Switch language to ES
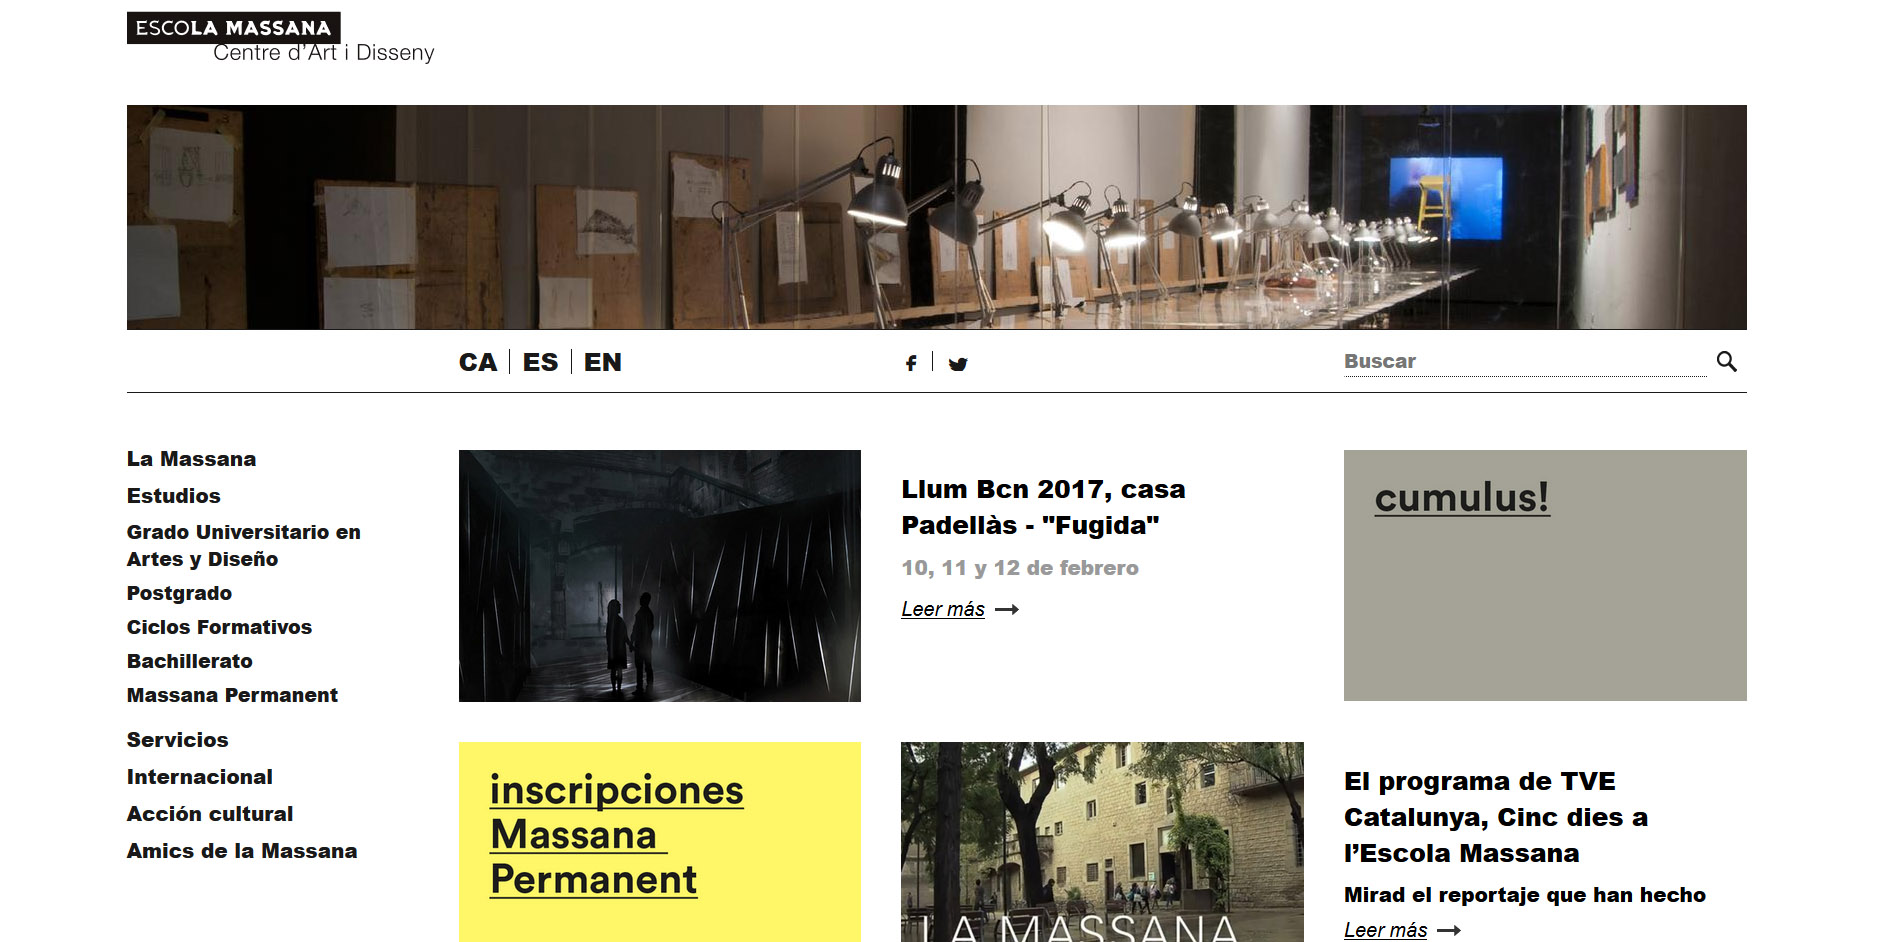Screen dimensions: 1887x942 (540, 362)
